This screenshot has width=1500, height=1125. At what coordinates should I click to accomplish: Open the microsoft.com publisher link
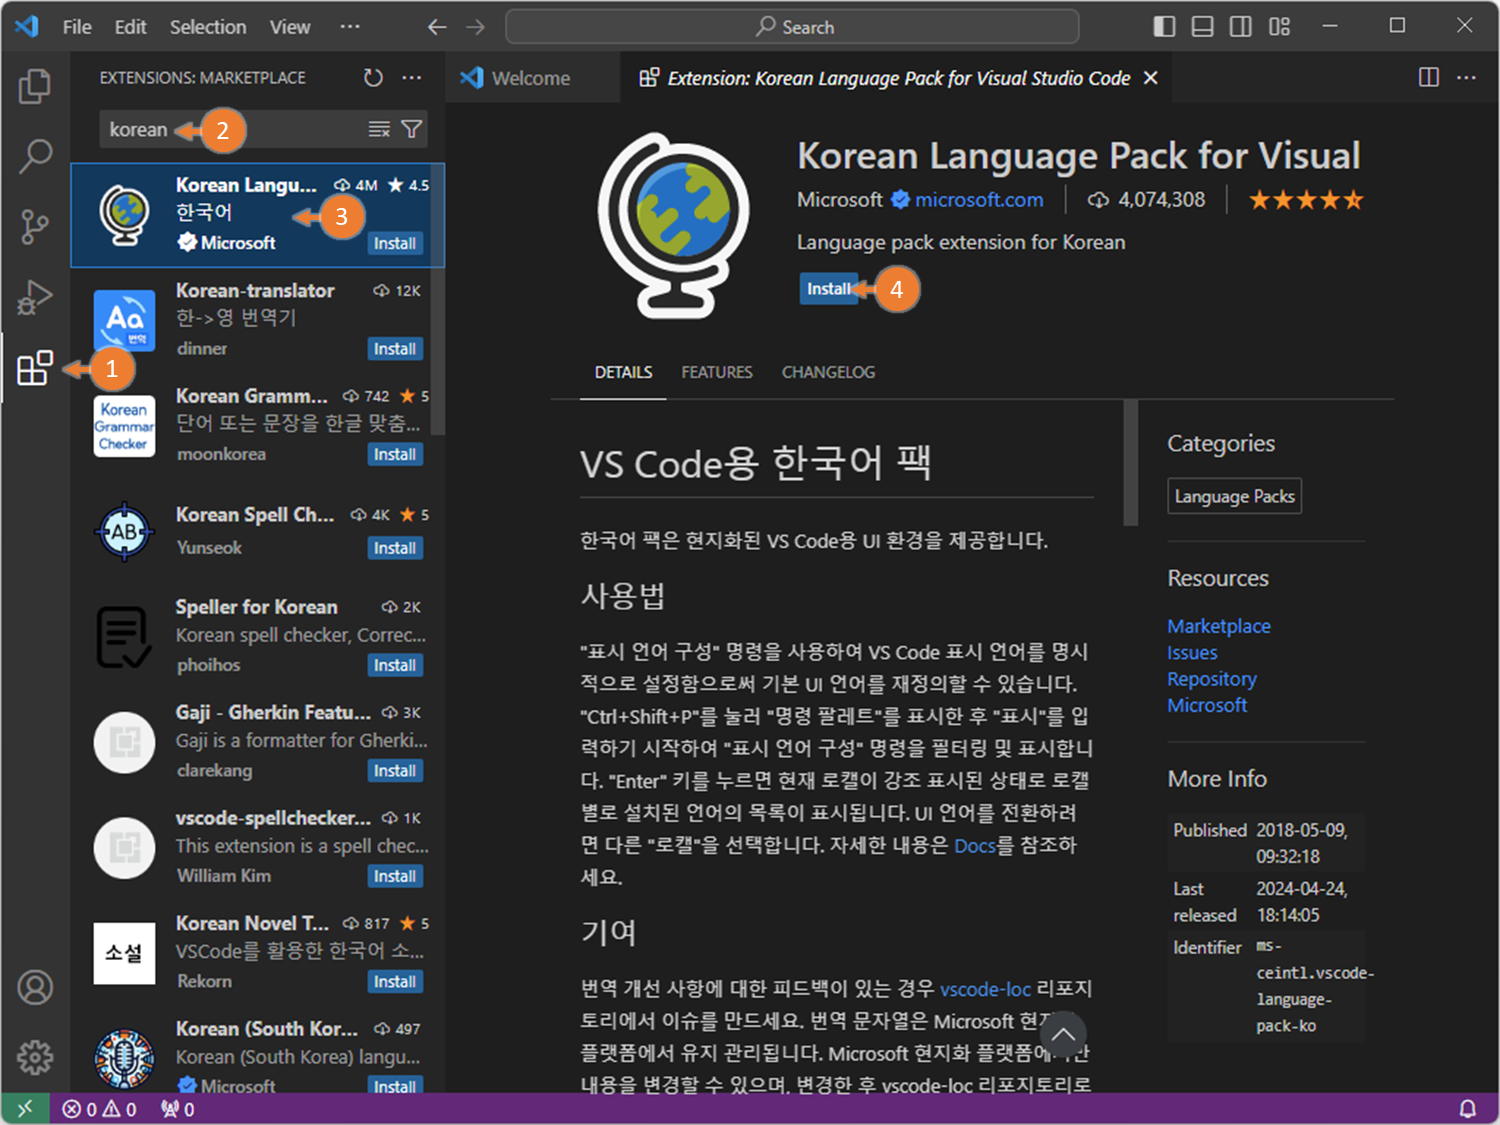pos(979,200)
